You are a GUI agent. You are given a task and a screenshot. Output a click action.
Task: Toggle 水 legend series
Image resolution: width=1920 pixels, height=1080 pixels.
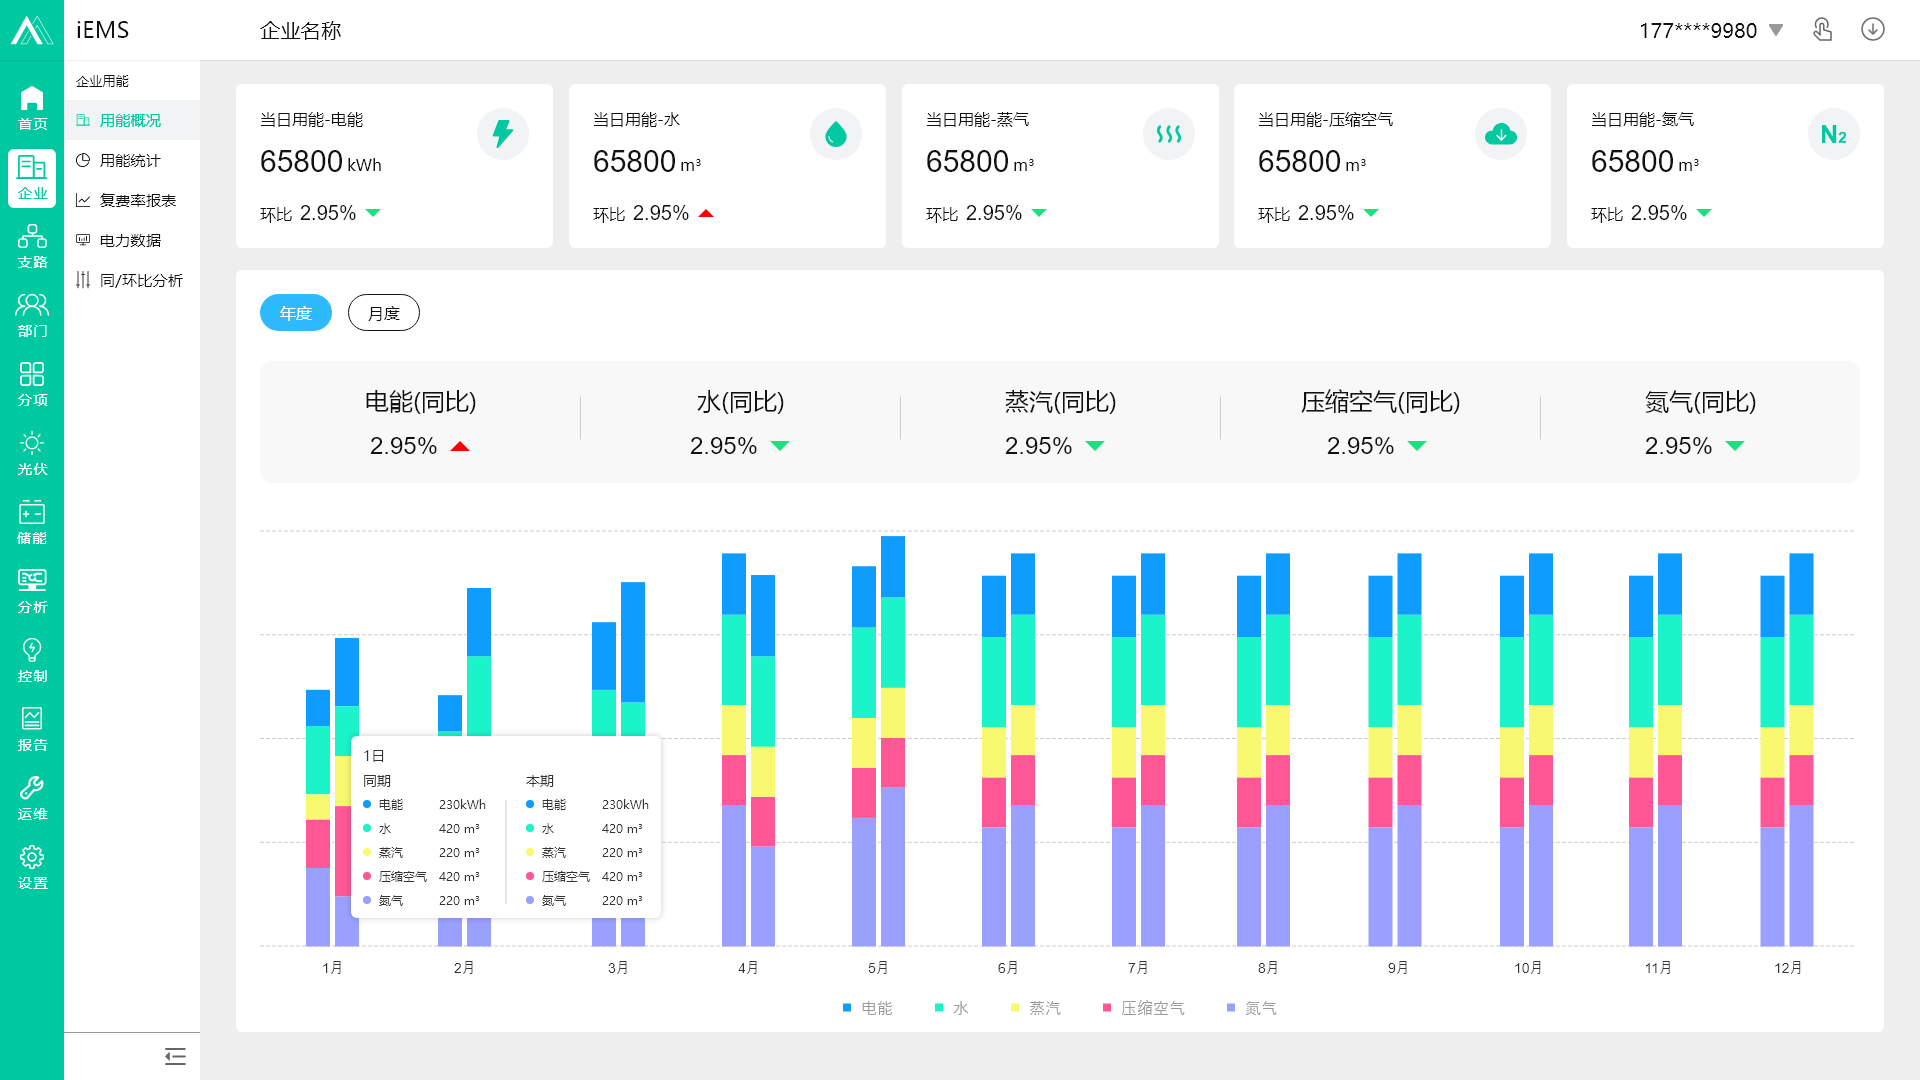tap(951, 1008)
